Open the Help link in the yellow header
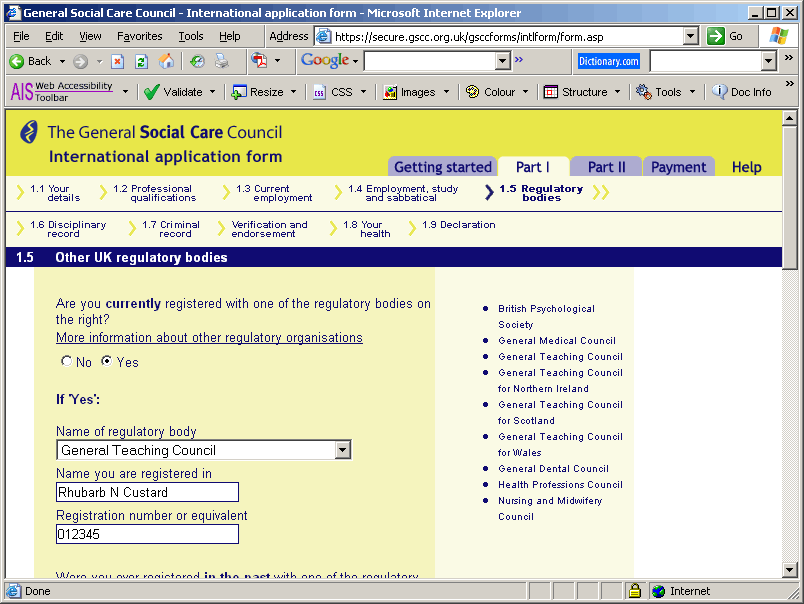 746,167
